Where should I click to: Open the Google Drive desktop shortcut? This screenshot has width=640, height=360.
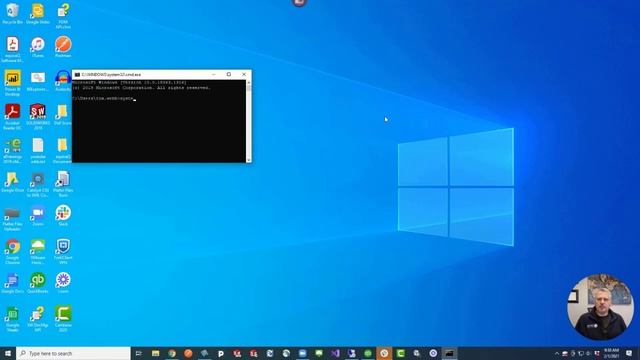click(13, 182)
